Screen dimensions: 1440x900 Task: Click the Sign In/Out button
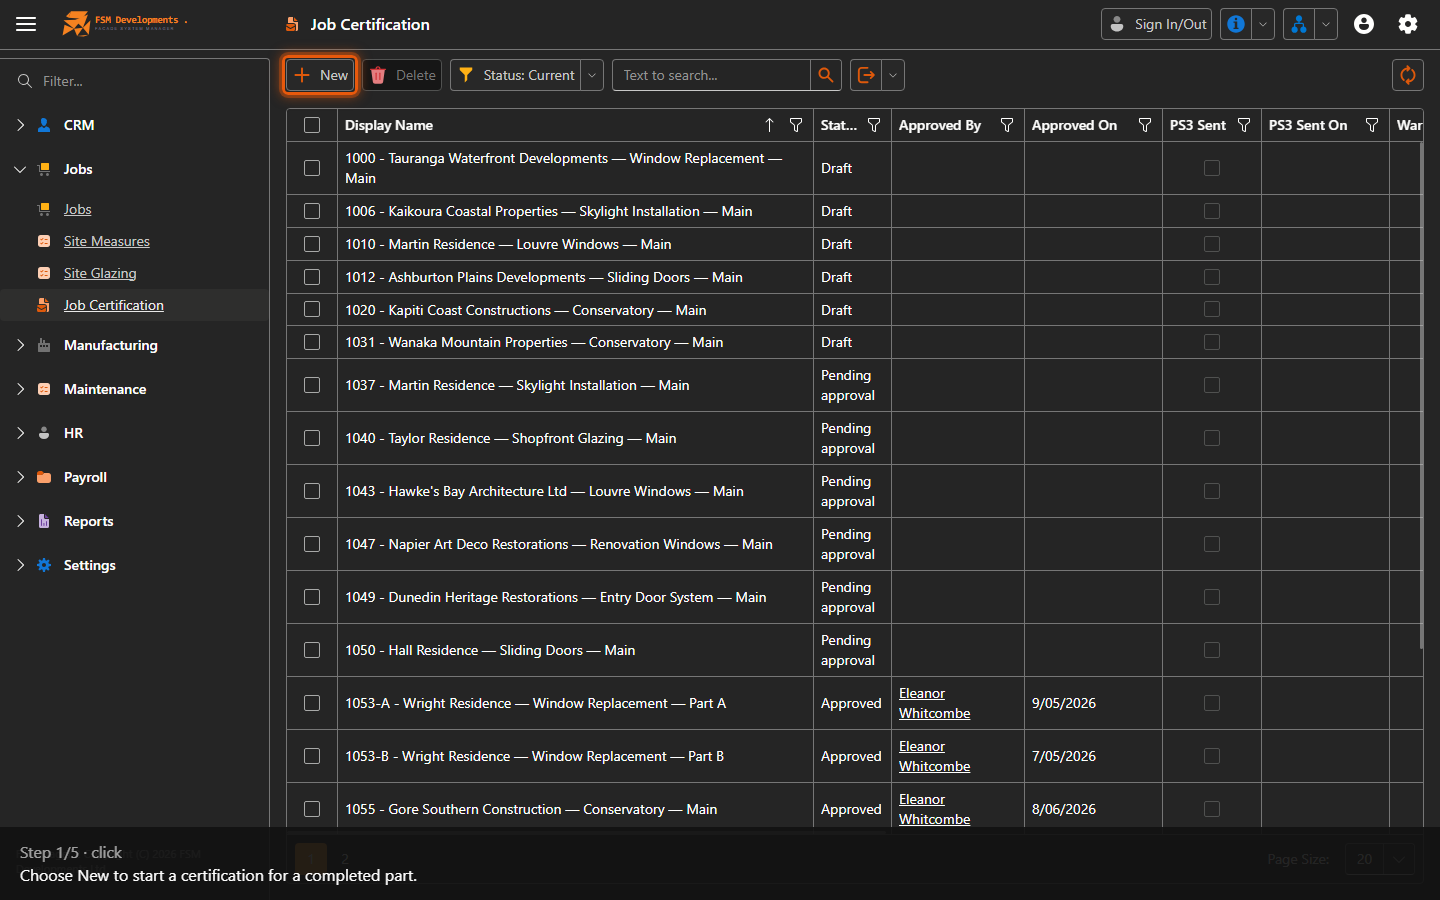[x=1156, y=24]
